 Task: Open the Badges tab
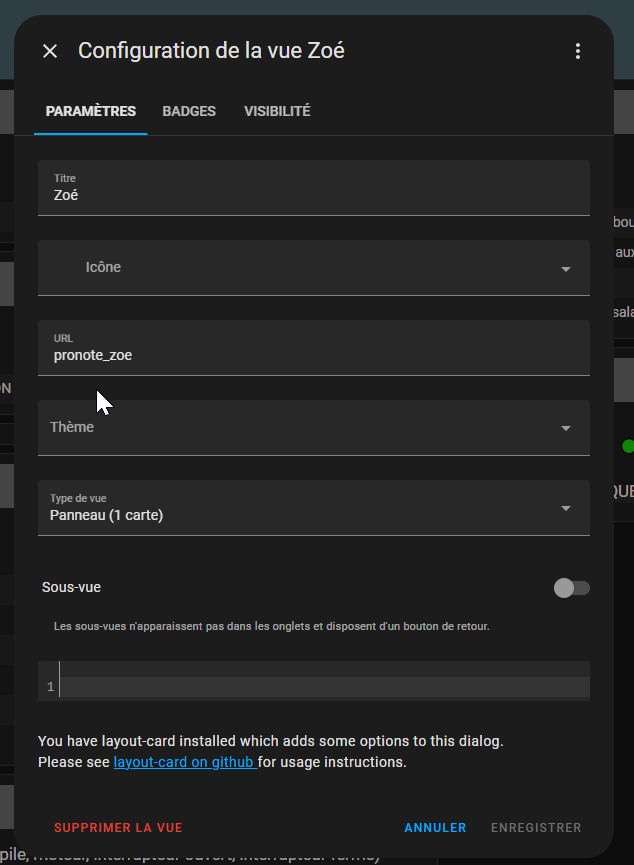[x=189, y=111]
